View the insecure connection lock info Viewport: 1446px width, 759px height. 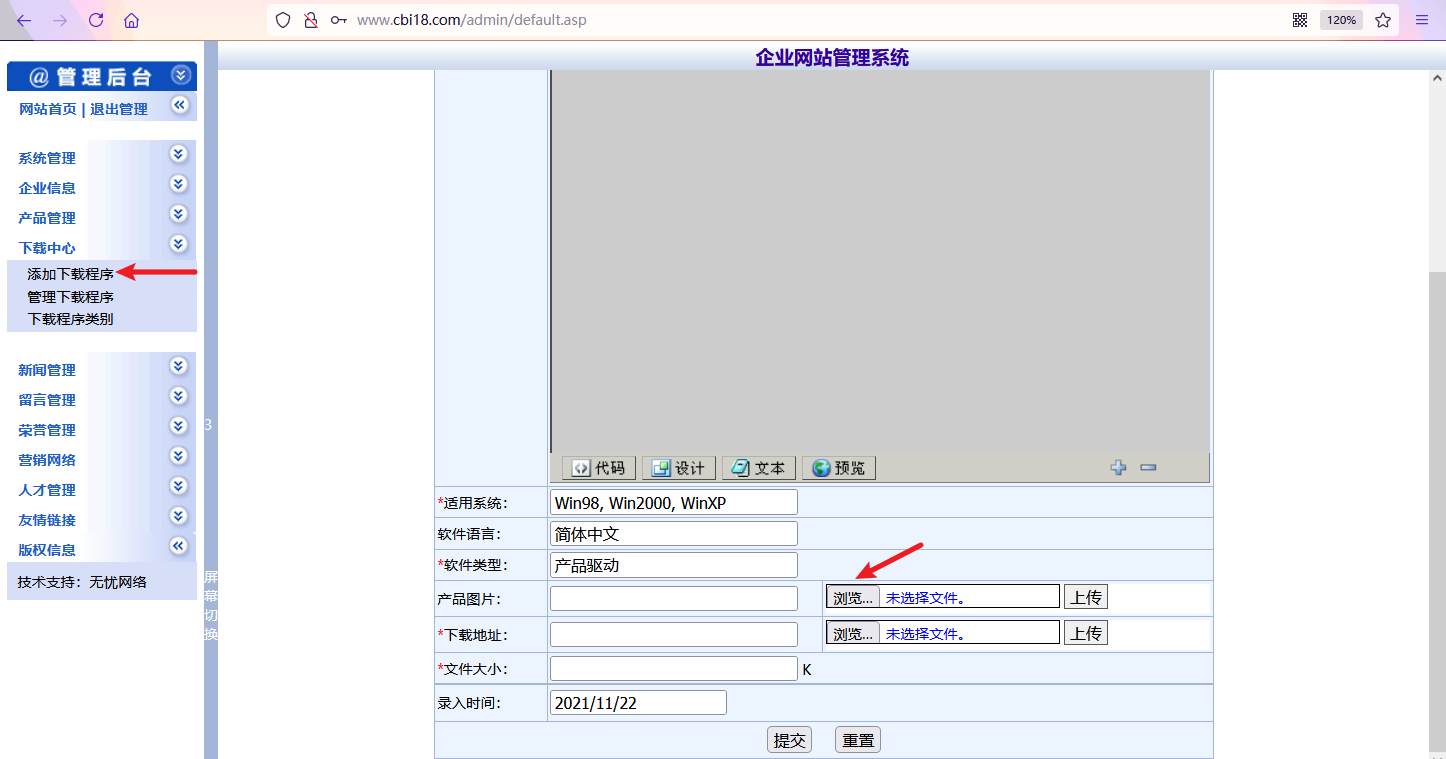[x=310, y=20]
